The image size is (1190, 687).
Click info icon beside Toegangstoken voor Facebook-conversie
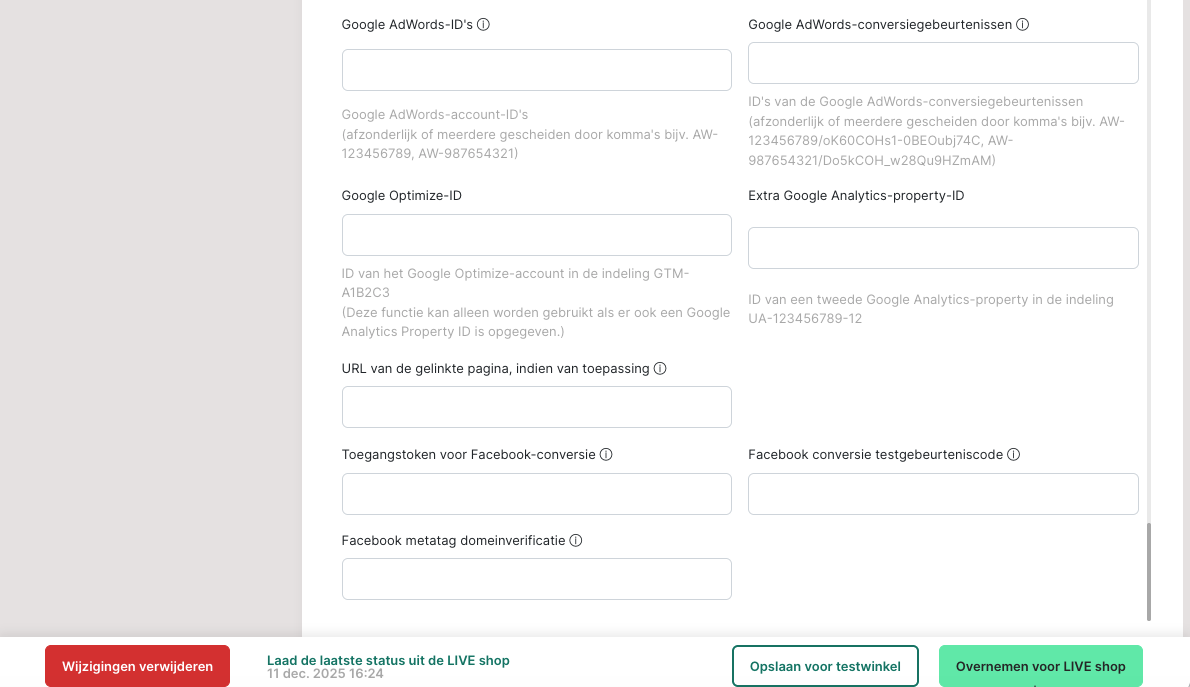(606, 455)
